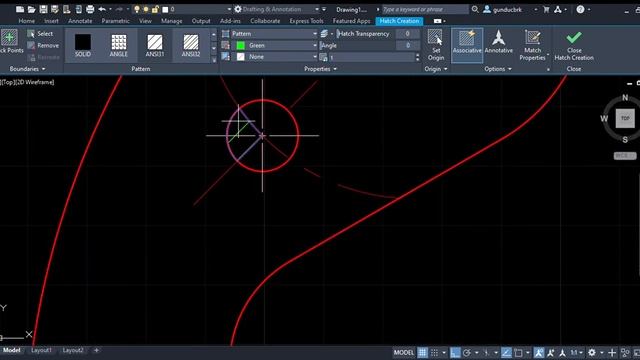Click the Hatch Transparency value field
The height and width of the screenshot is (360, 640).
[x=407, y=34]
